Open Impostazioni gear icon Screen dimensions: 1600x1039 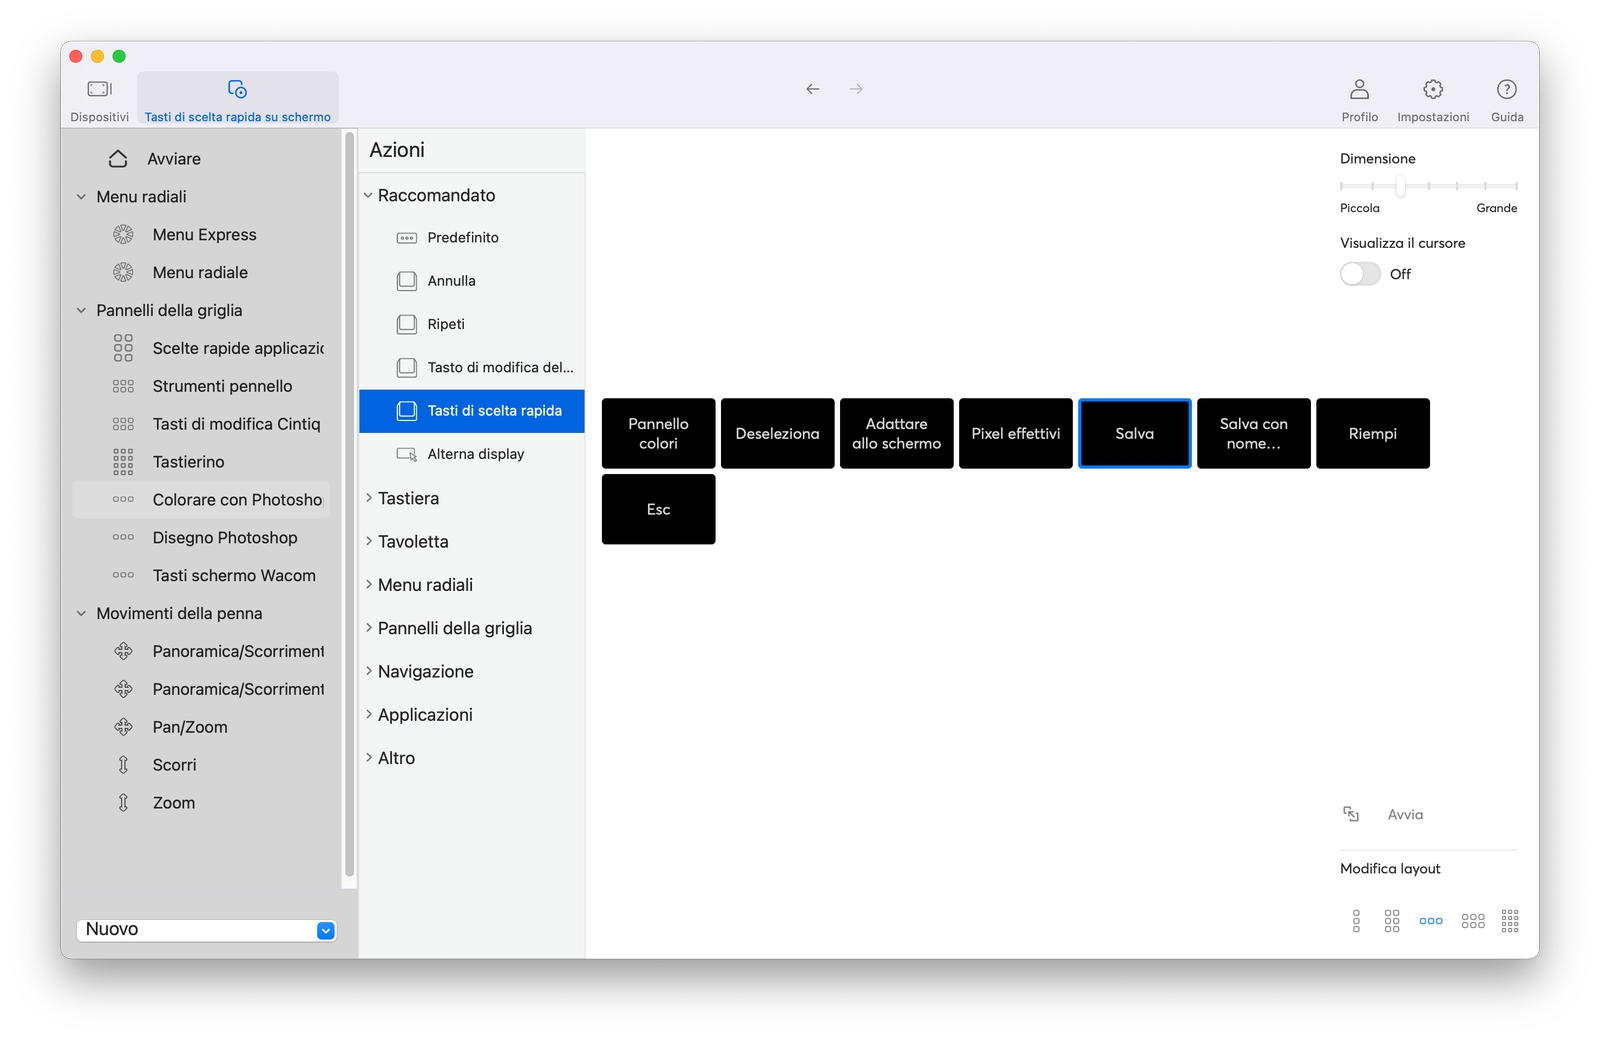click(1433, 89)
